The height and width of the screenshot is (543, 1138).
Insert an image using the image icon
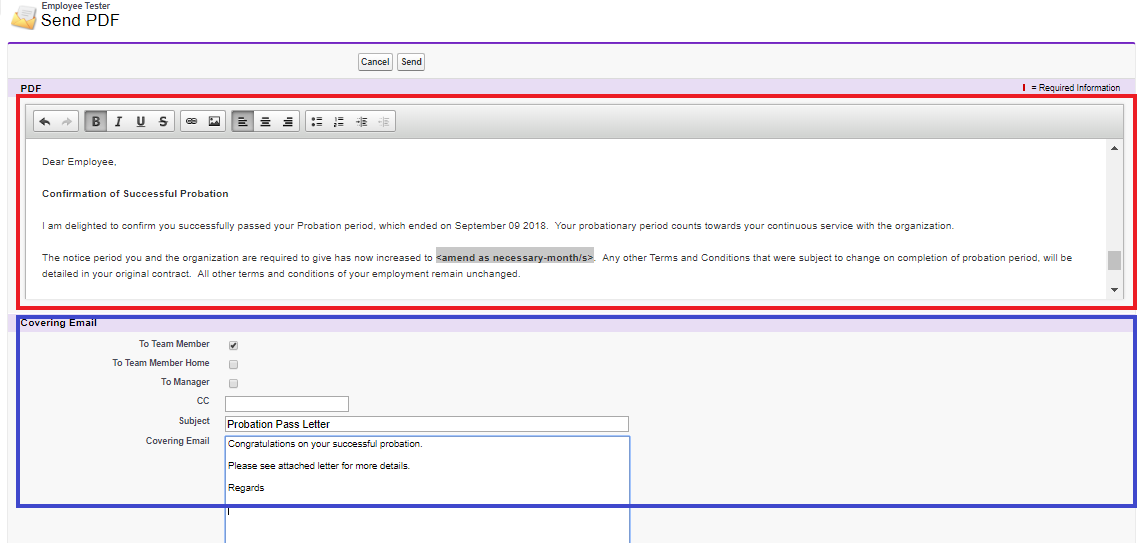click(214, 122)
